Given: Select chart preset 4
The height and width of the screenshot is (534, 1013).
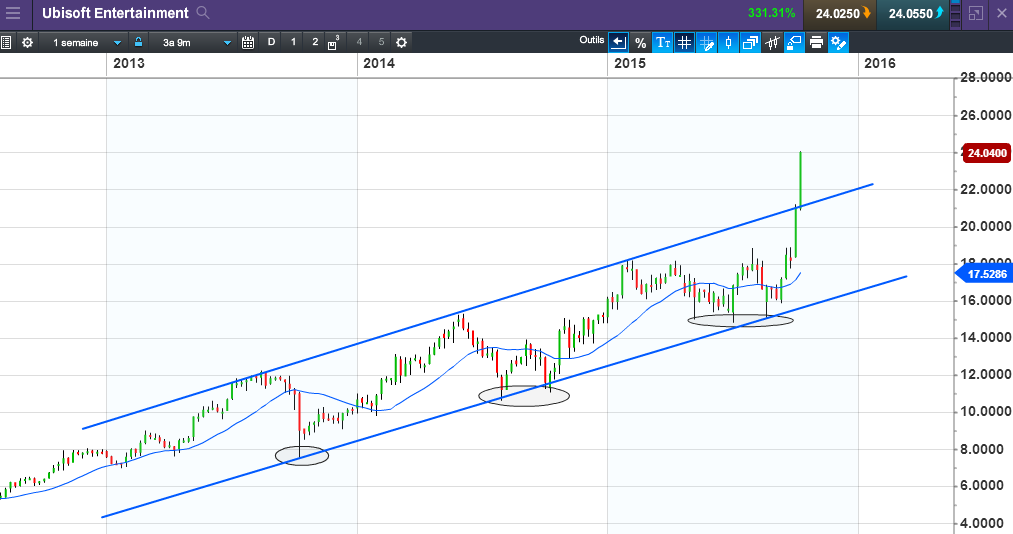Looking at the screenshot, I should 359,42.
